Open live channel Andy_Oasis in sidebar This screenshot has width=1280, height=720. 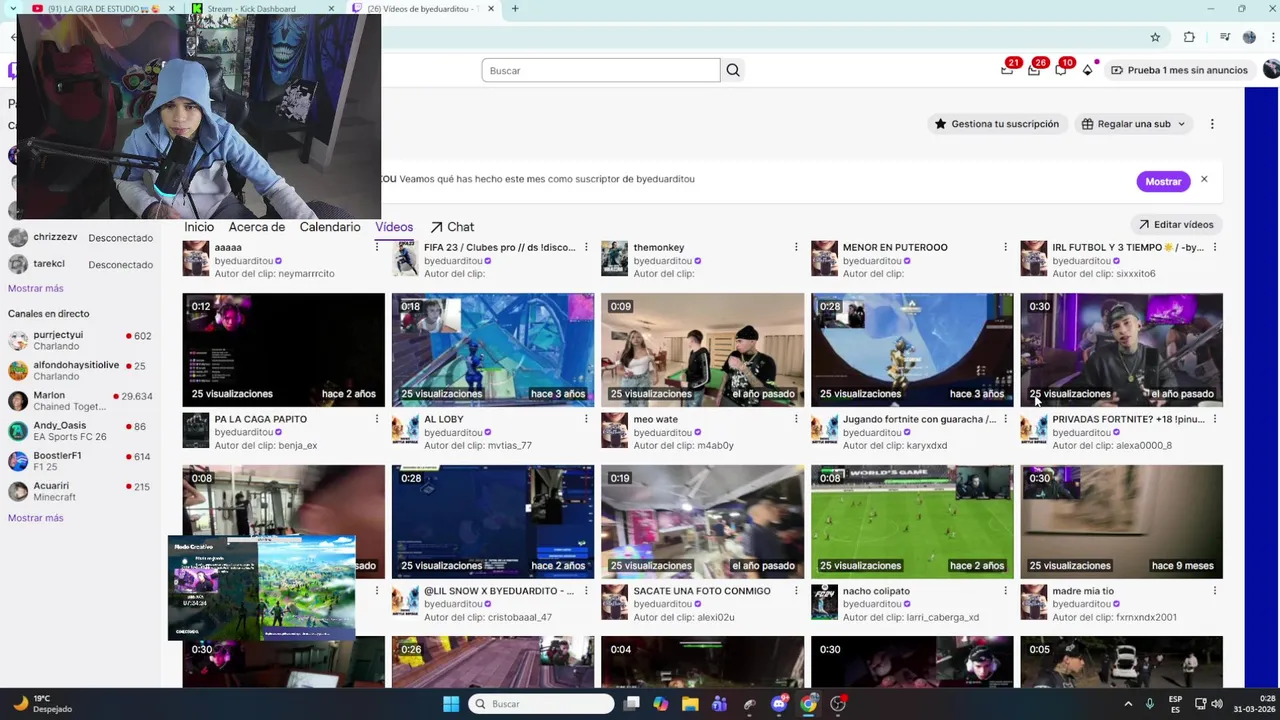click(80, 431)
